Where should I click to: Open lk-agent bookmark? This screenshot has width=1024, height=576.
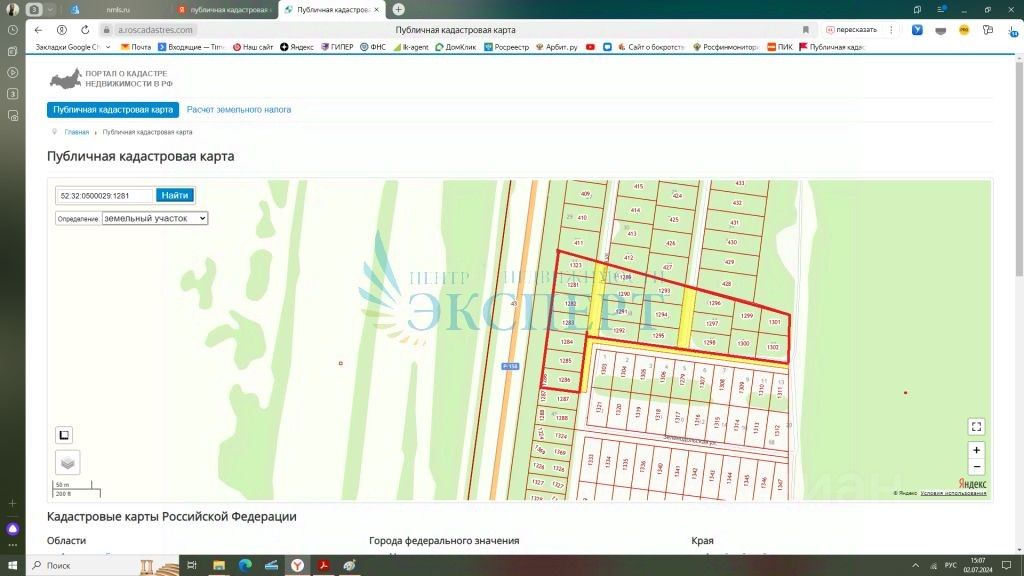pyautogui.click(x=411, y=47)
